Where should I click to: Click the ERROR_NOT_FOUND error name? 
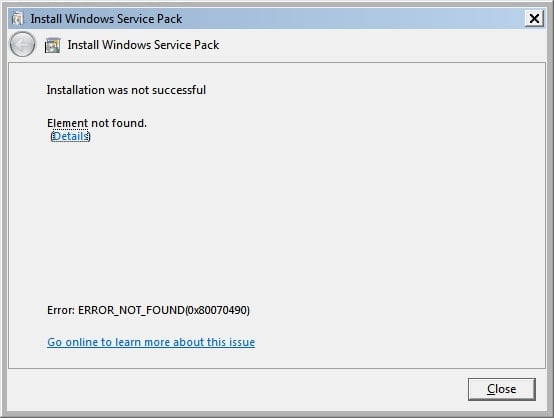point(131,310)
